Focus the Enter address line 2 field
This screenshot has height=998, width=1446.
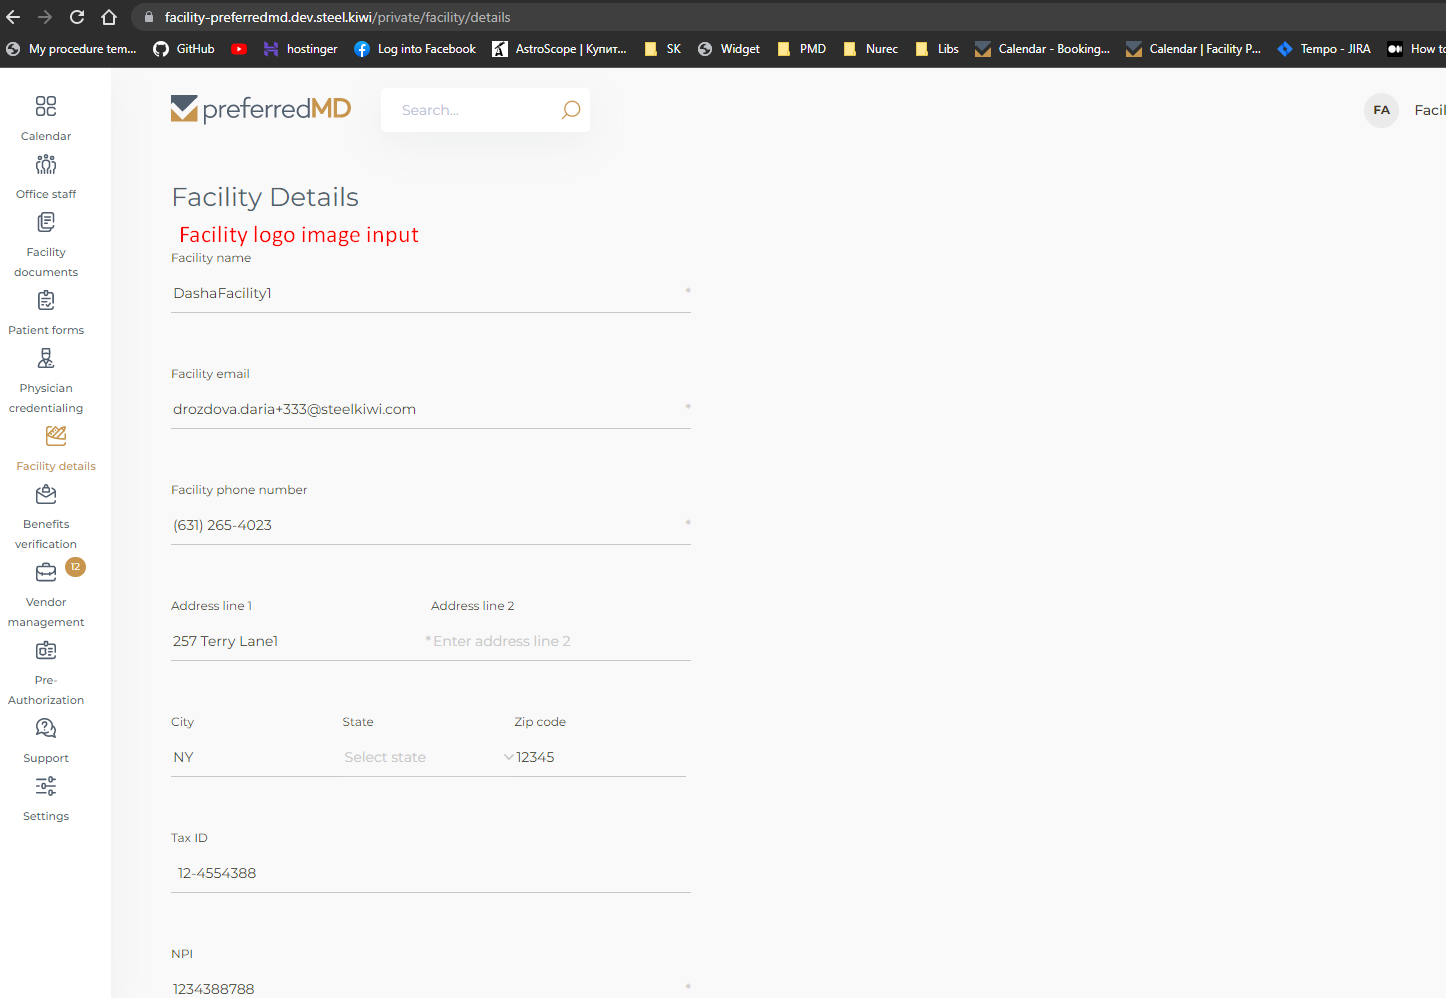click(x=557, y=641)
